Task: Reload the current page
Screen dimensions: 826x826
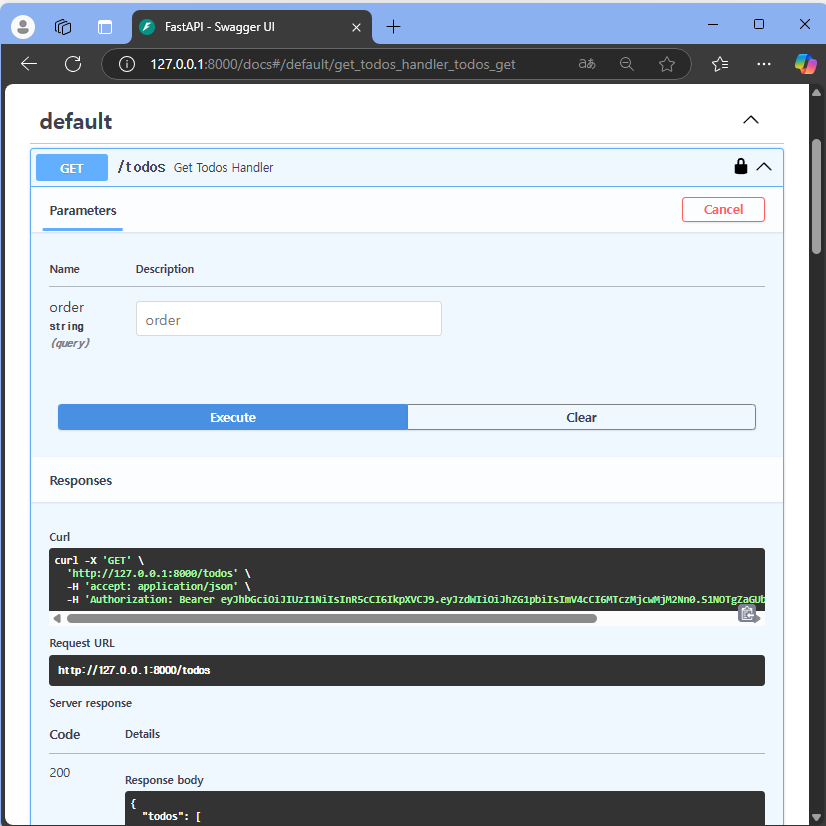Action: [73, 64]
